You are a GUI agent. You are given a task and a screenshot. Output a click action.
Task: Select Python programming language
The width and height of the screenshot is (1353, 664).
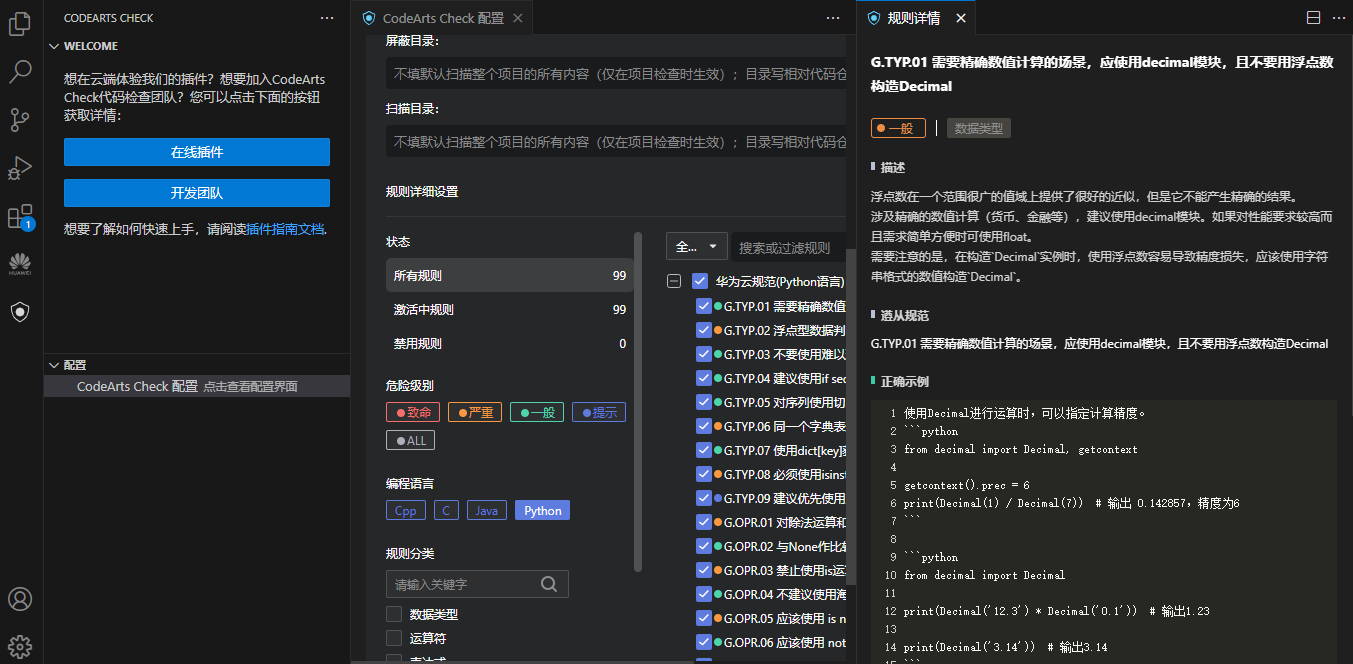coord(543,510)
